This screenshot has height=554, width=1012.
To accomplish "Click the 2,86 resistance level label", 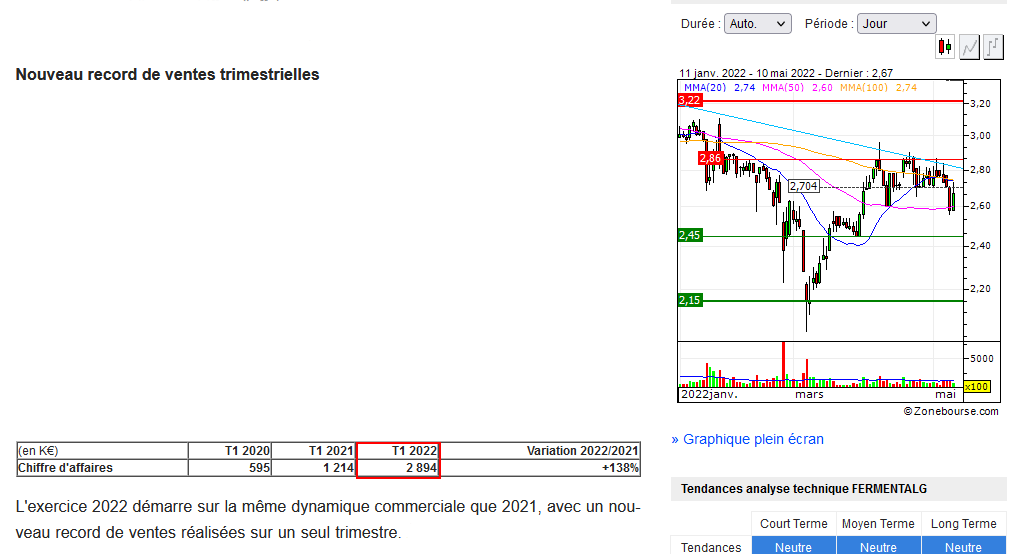I will click(710, 158).
